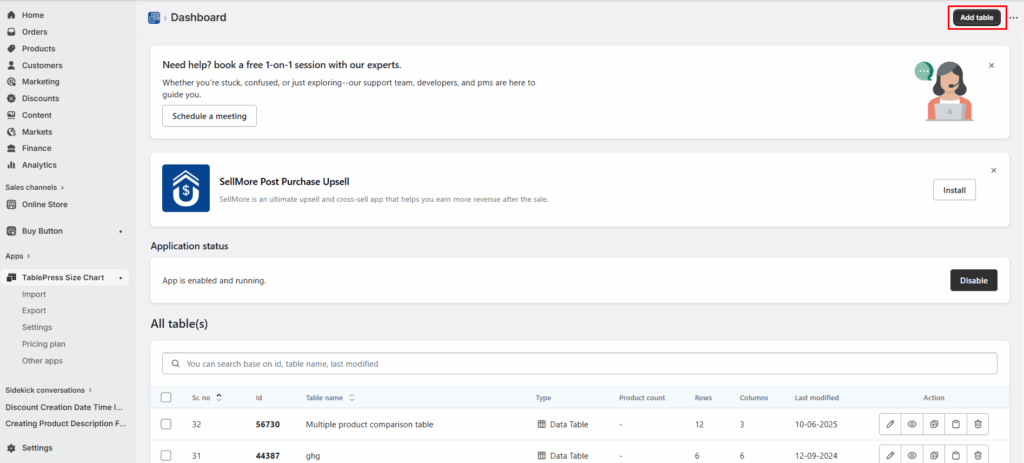1024x463 pixels.
Task: Open the three-dots menu beside Add table
Action: coord(1013,18)
